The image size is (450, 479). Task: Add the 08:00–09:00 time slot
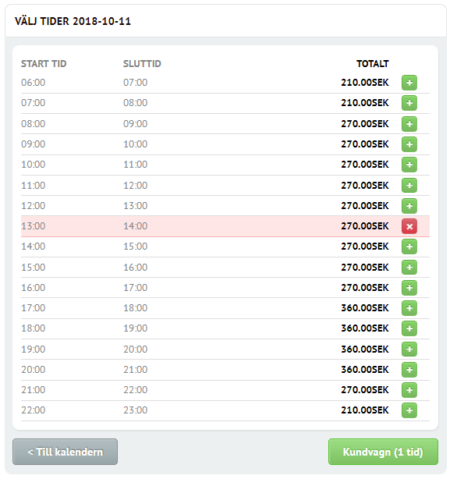coord(409,124)
